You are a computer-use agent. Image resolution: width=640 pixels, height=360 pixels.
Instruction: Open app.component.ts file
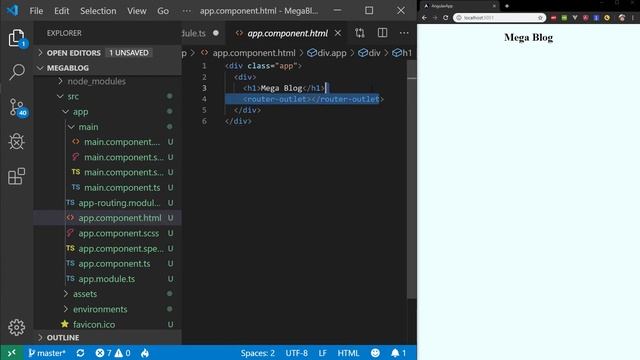114,264
